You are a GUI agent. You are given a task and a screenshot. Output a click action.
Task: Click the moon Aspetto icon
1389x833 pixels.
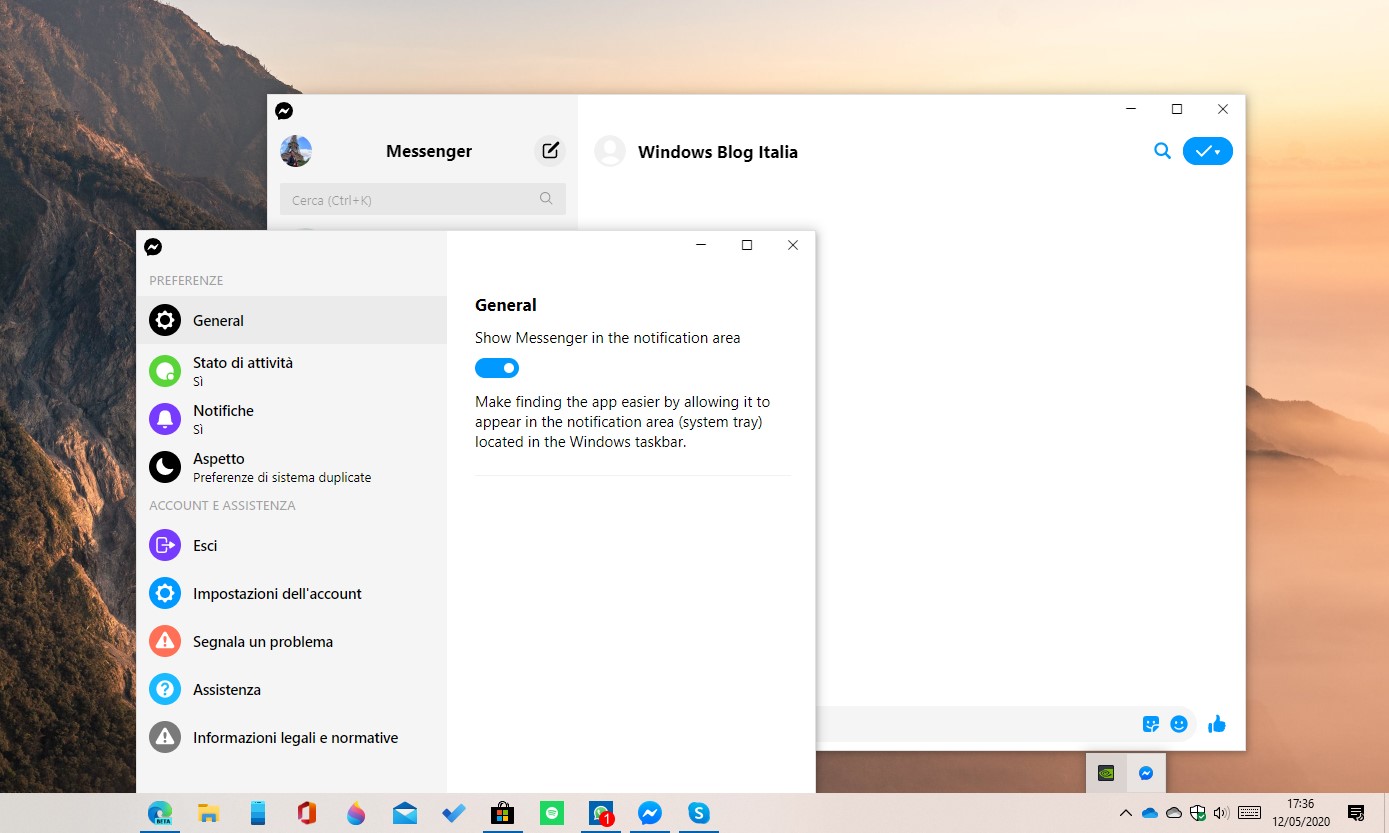[165, 467]
